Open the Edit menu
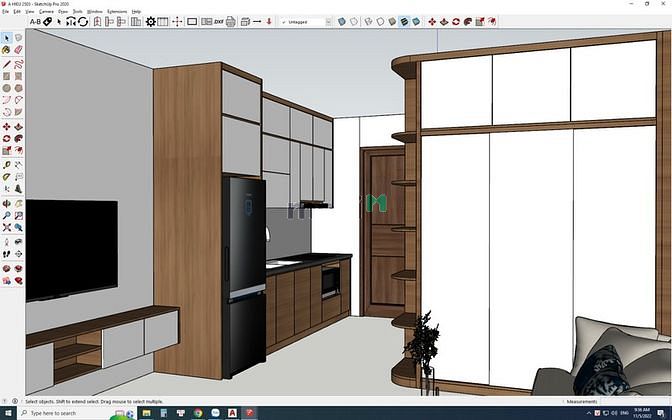Screen dimensions: 672x420 tap(17, 12)
